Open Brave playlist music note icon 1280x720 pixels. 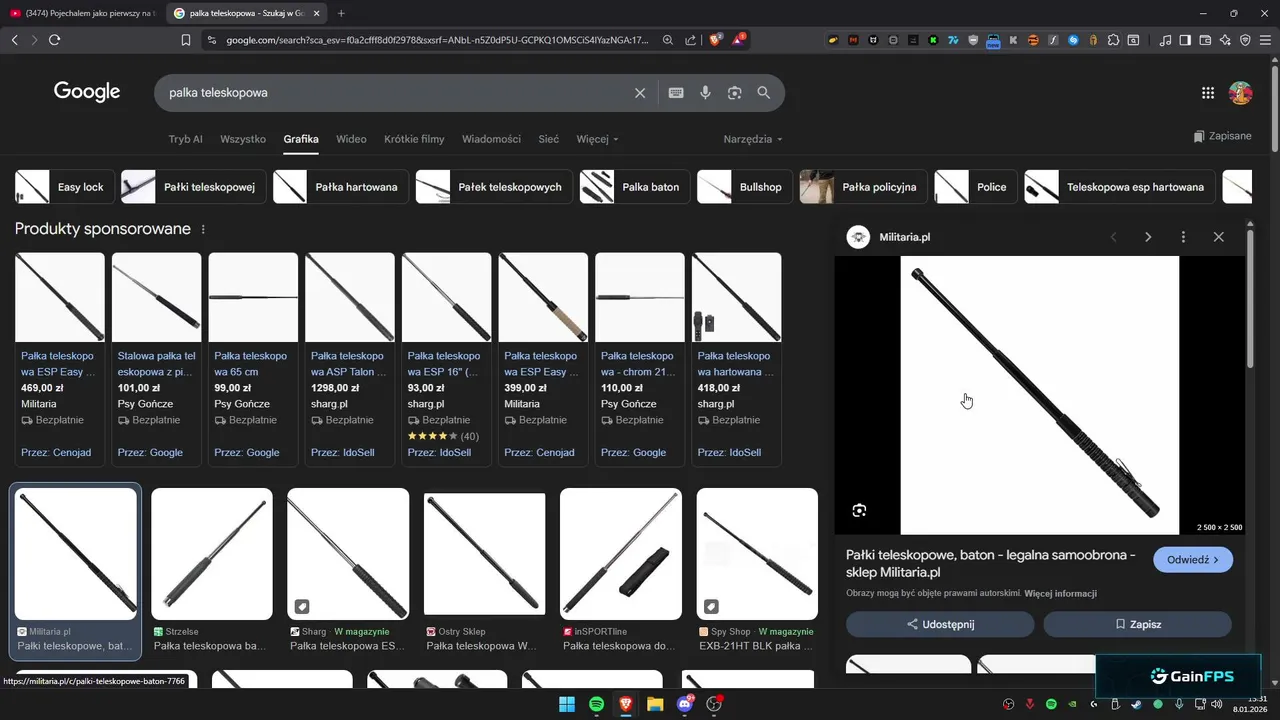[1166, 40]
